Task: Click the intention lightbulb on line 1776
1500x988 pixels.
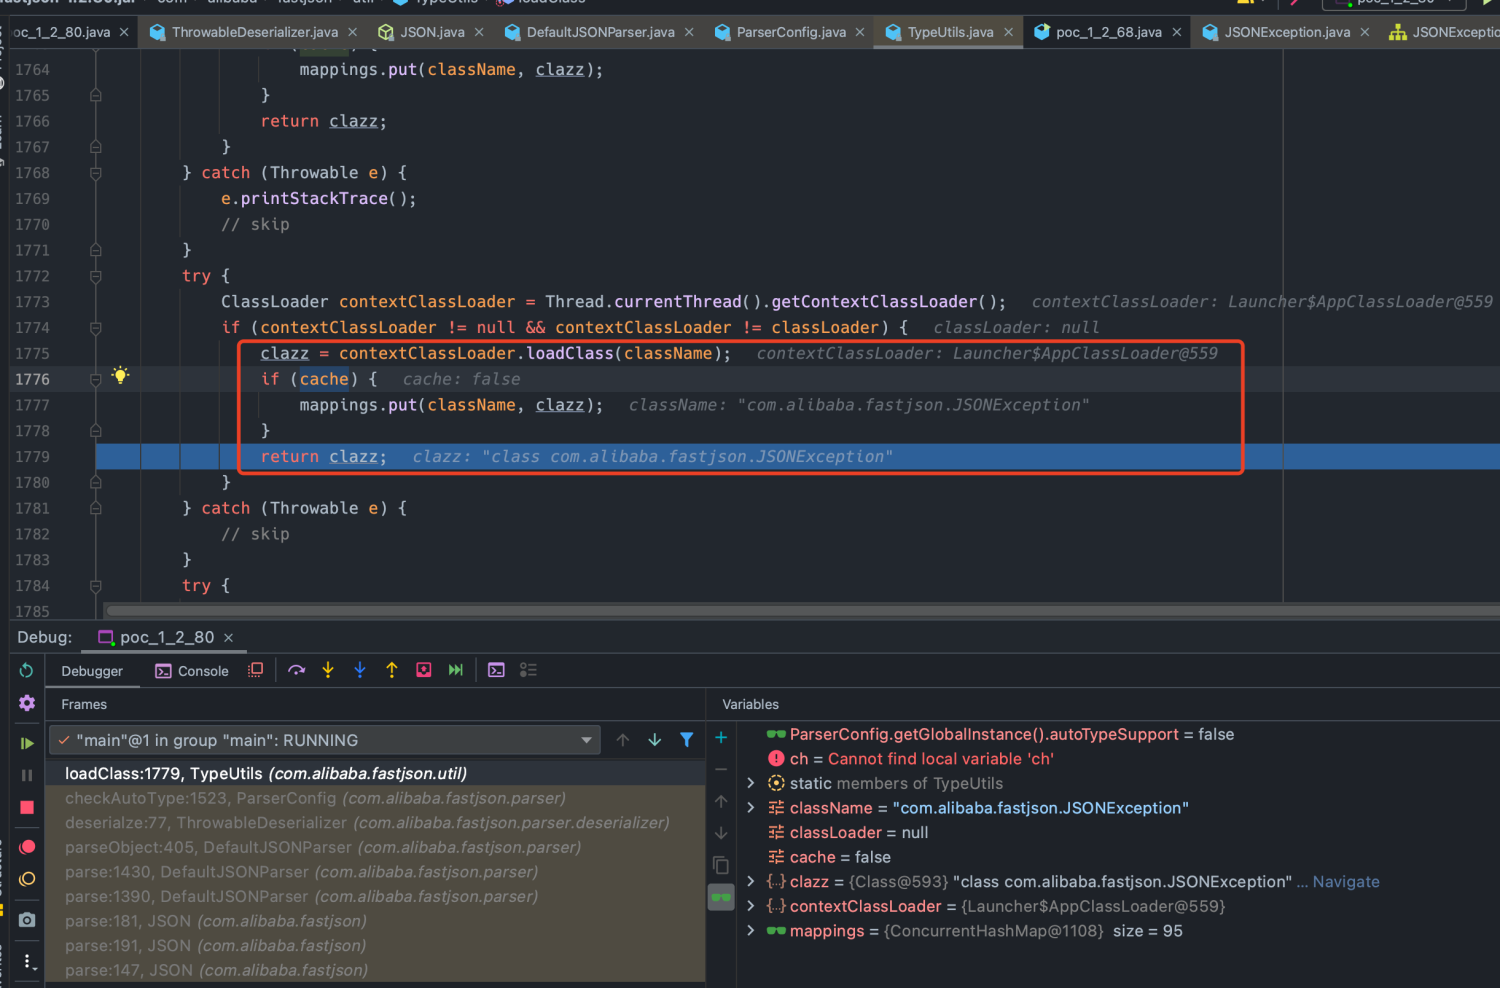Action: (x=121, y=376)
